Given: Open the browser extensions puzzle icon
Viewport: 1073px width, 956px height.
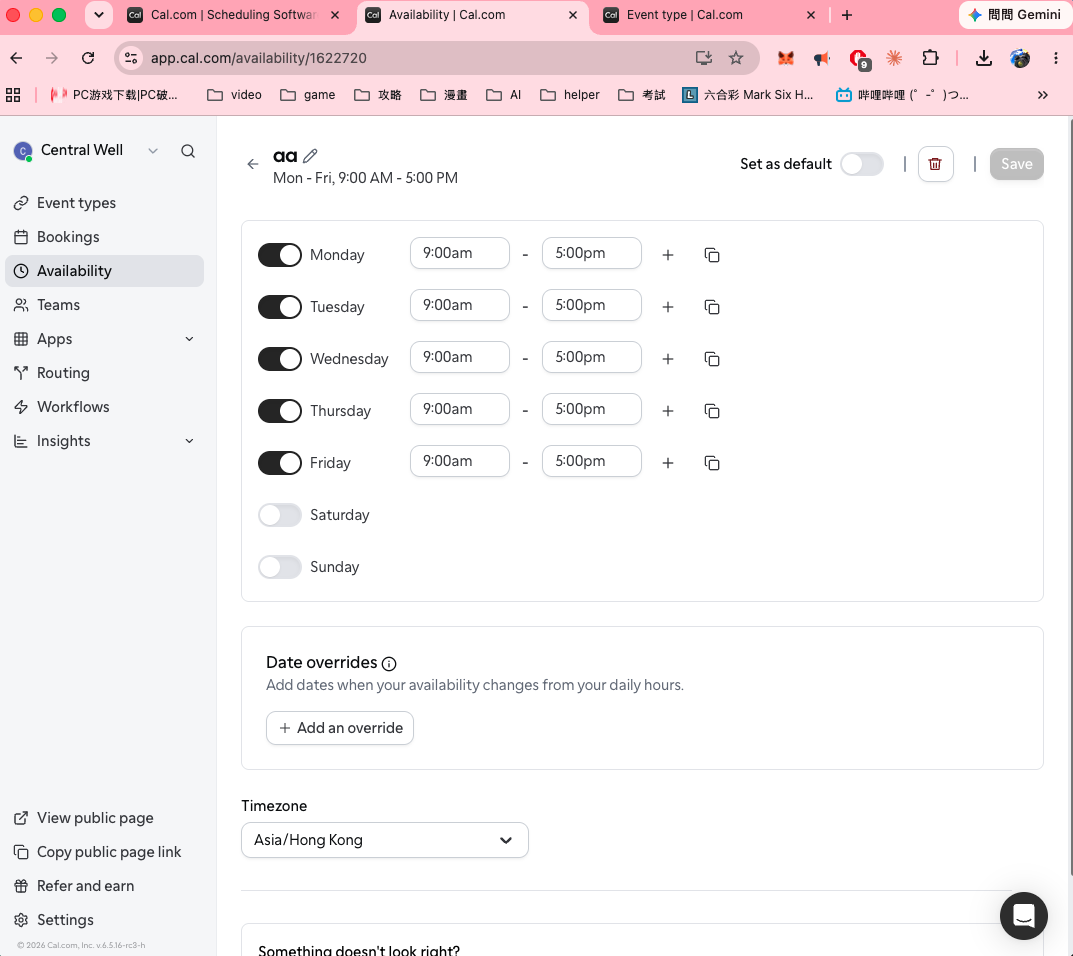Looking at the screenshot, I should [x=930, y=58].
